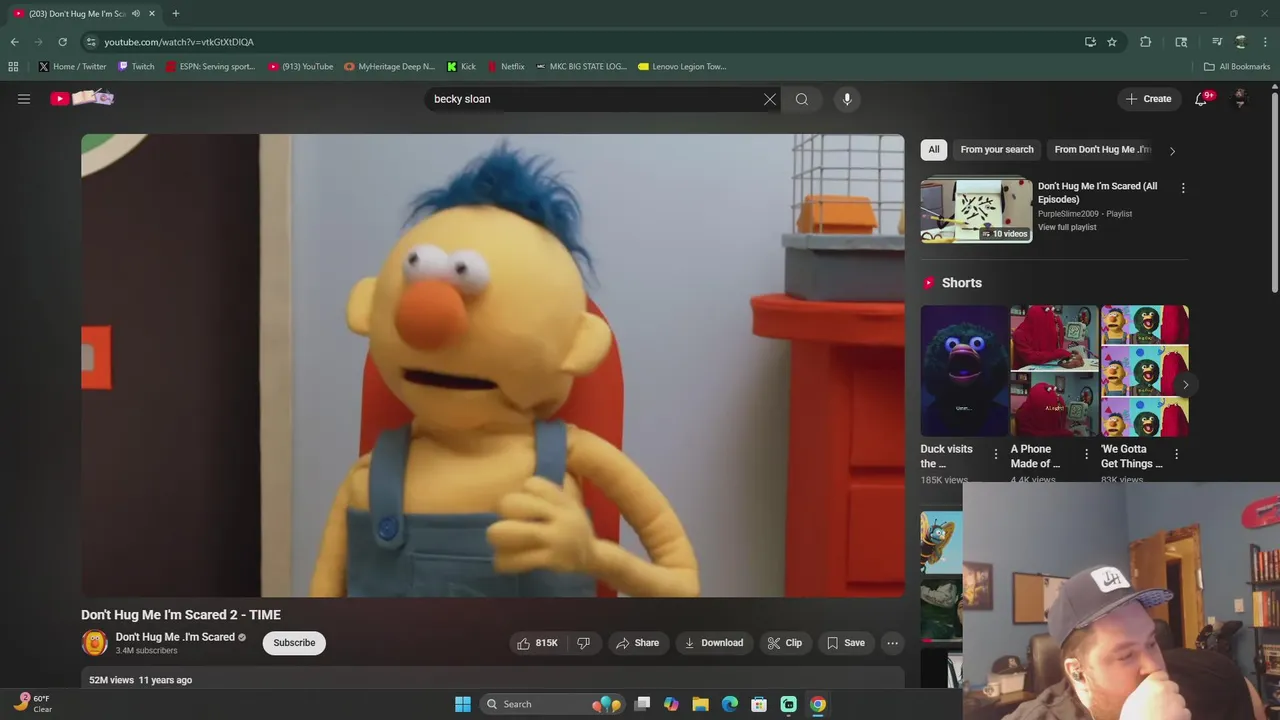Open options for A Phone Made of Short

point(1086,454)
